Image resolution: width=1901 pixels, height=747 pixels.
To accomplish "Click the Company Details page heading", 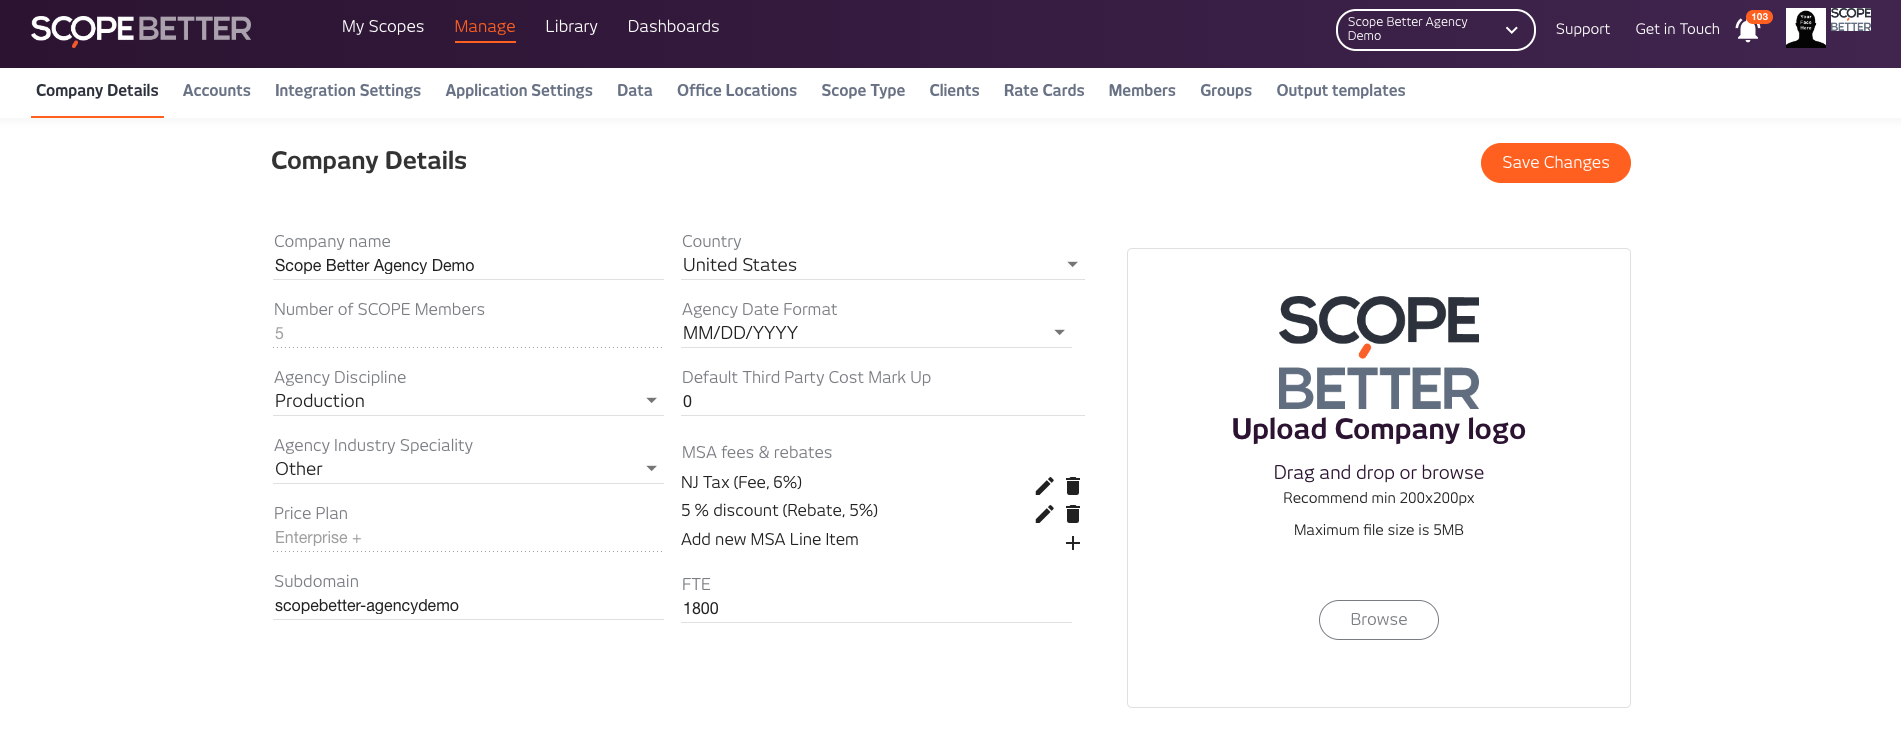I will click(369, 161).
